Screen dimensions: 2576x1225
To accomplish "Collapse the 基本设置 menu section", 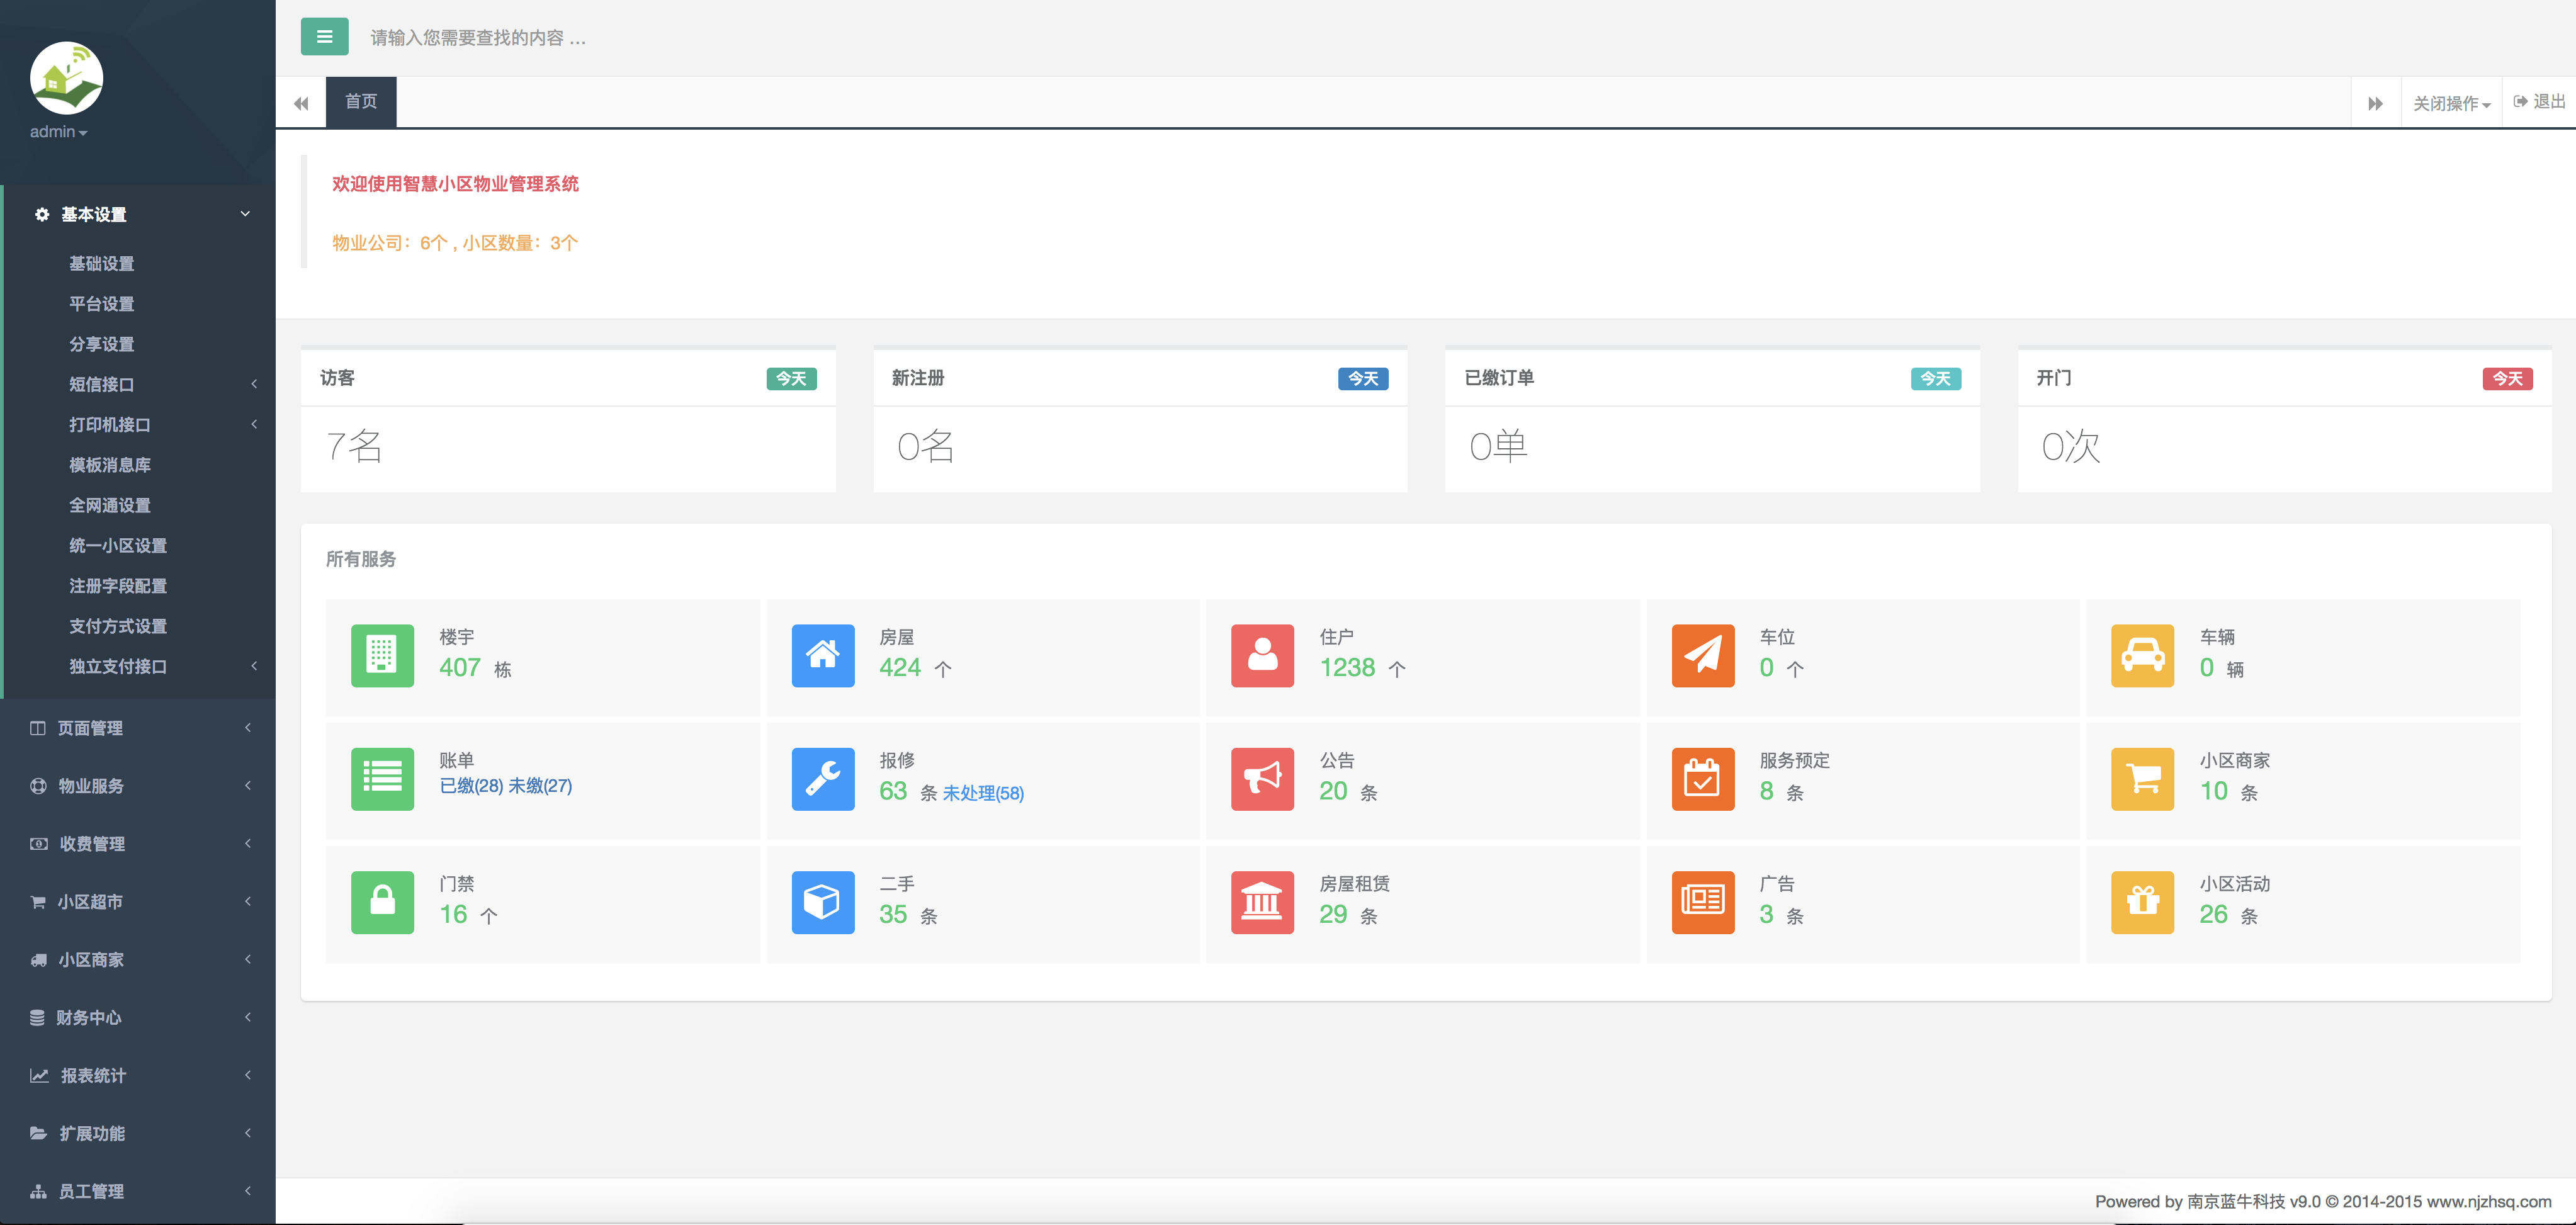I will [94, 214].
